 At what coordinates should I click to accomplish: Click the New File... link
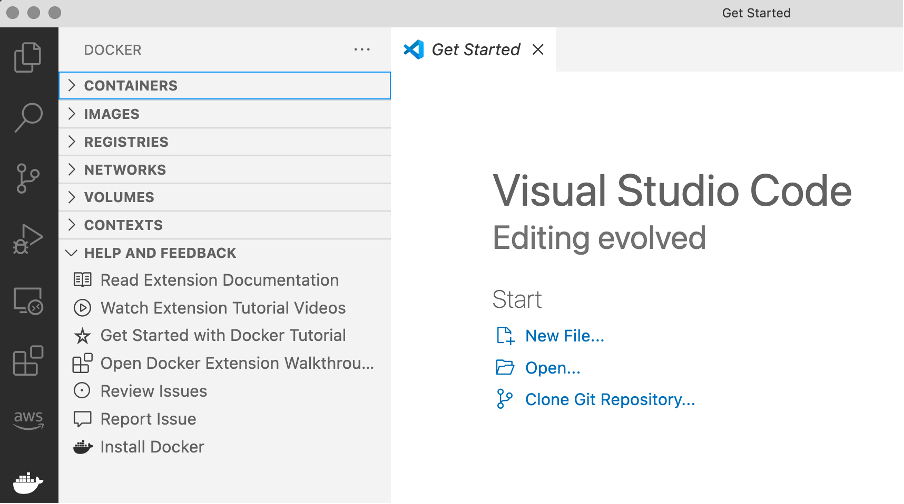(564, 336)
